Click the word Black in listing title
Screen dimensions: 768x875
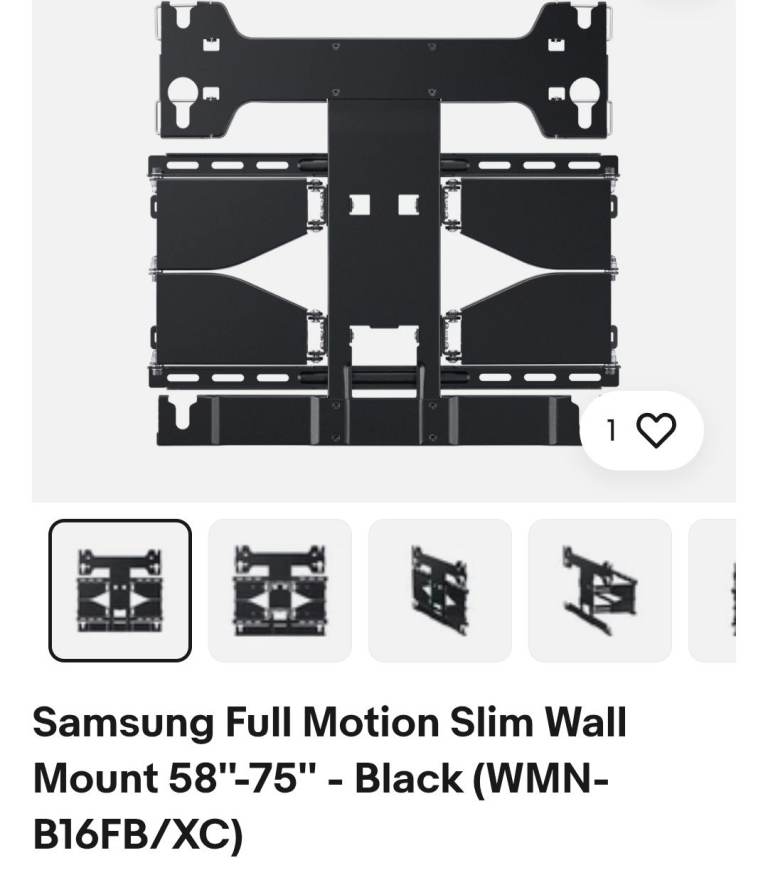coord(409,778)
